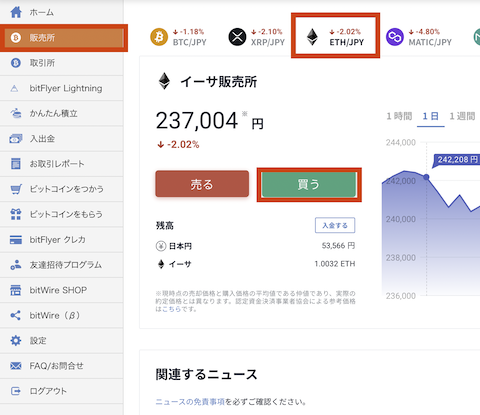
Task: Click the 244,000 chart axis label
Action: coord(401,143)
